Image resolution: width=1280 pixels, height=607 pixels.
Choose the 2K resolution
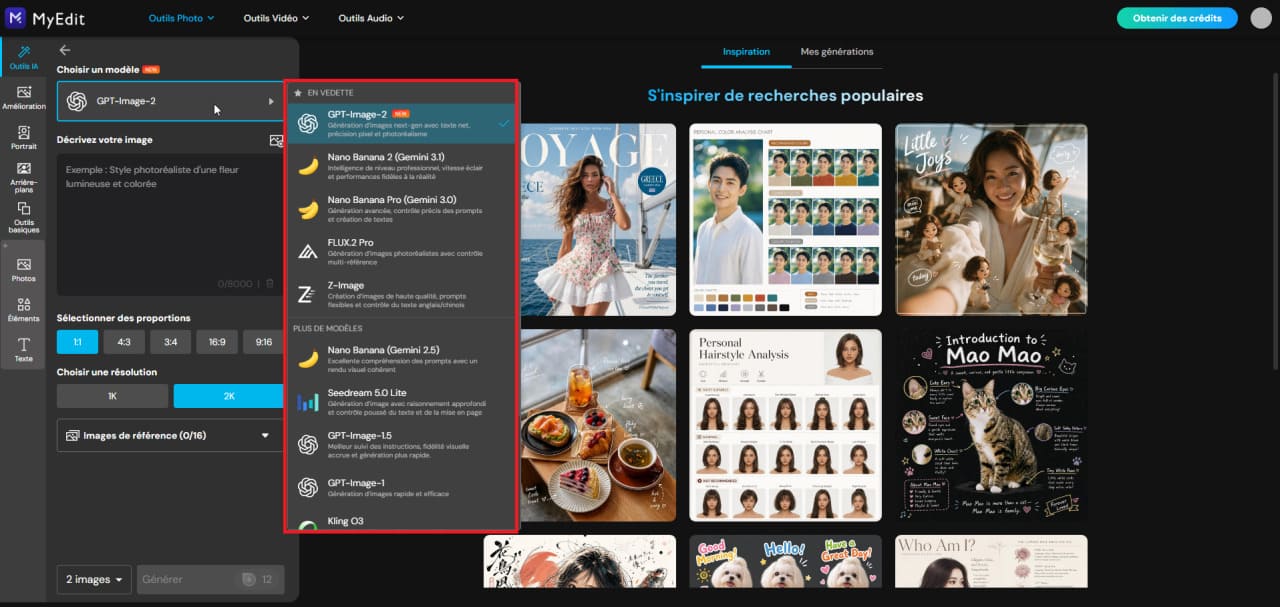(x=229, y=396)
